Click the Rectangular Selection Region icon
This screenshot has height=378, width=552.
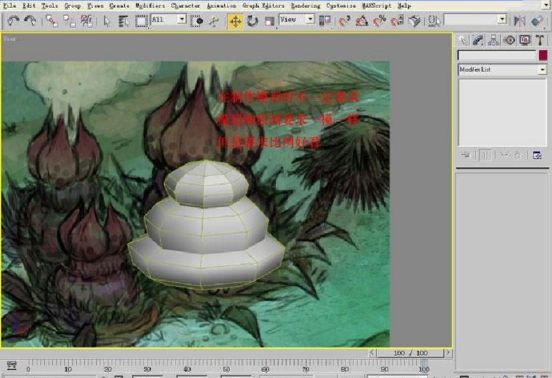pos(141,21)
